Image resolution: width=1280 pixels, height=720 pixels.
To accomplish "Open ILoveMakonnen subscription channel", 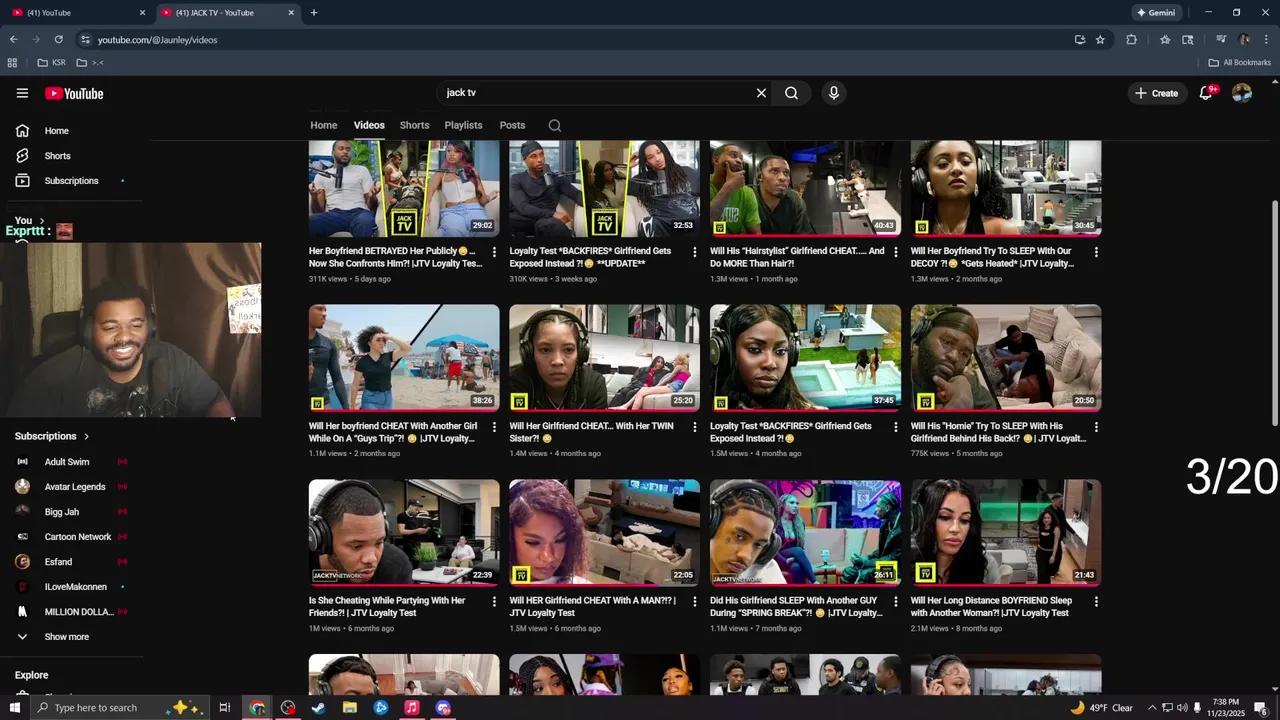I will (x=76, y=587).
